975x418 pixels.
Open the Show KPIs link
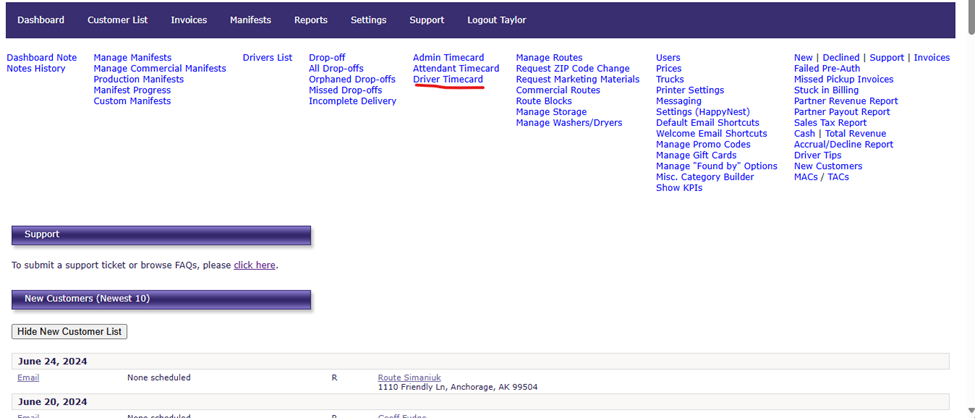pyautogui.click(x=679, y=188)
